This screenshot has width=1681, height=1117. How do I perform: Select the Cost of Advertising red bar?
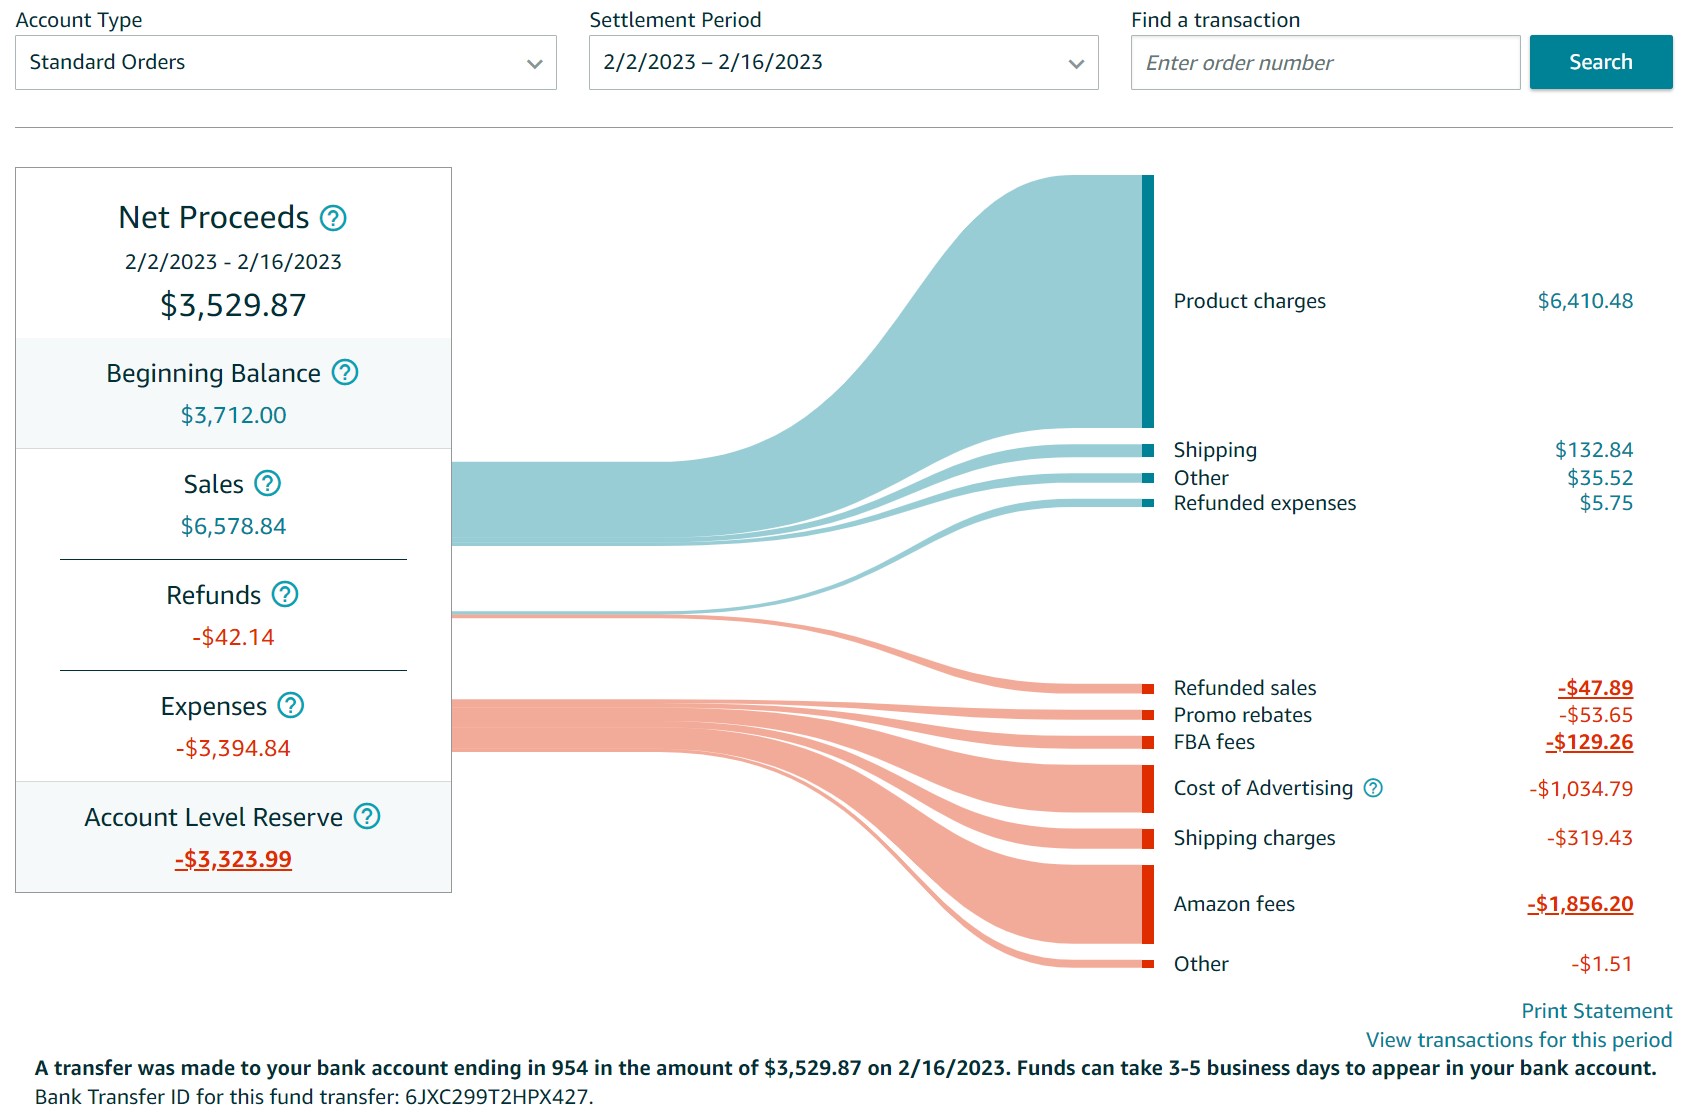(x=1148, y=788)
